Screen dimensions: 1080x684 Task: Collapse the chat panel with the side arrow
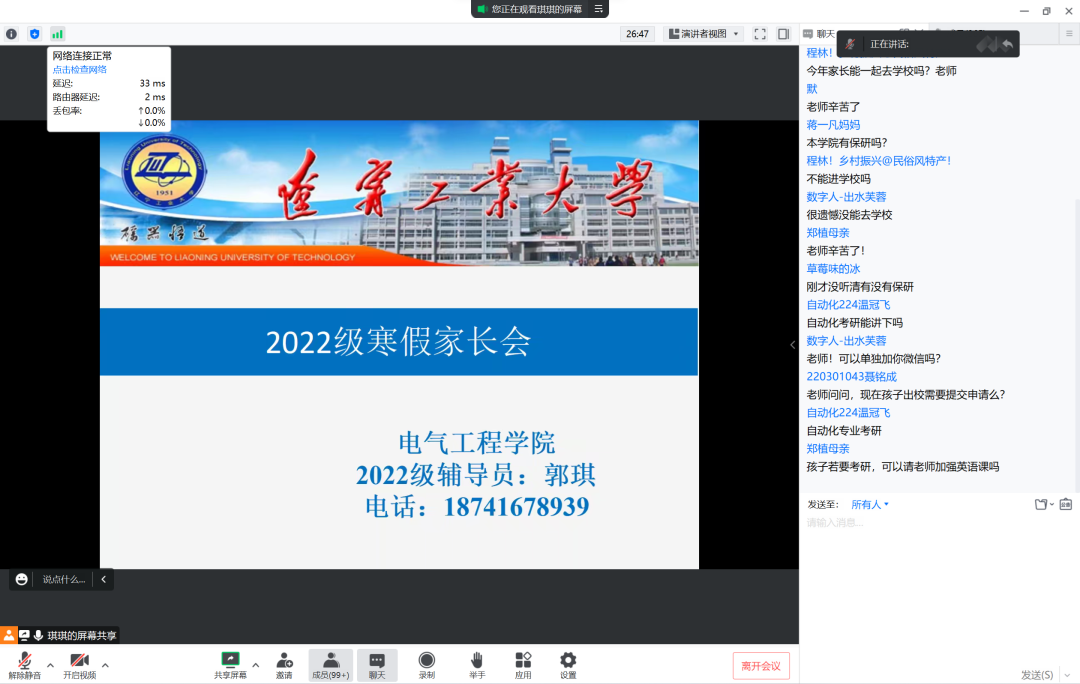point(792,344)
